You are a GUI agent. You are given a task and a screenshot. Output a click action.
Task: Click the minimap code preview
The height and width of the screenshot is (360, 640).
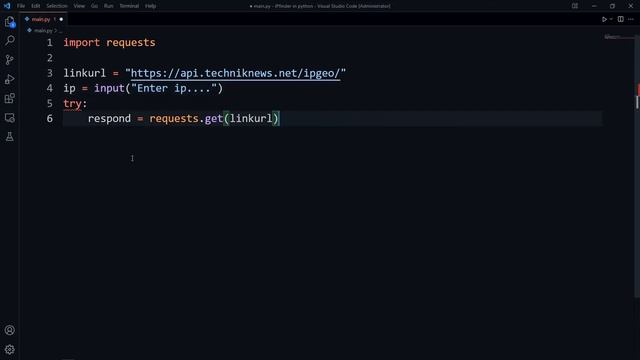click(612, 37)
